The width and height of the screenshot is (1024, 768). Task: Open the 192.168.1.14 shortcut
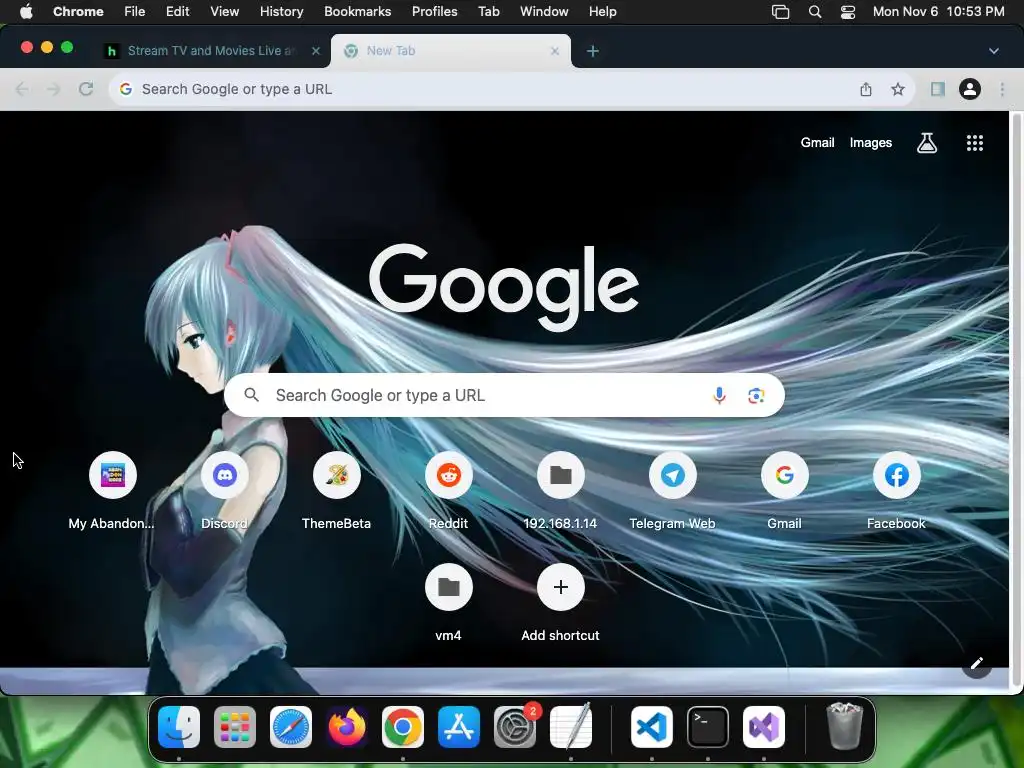(560, 475)
